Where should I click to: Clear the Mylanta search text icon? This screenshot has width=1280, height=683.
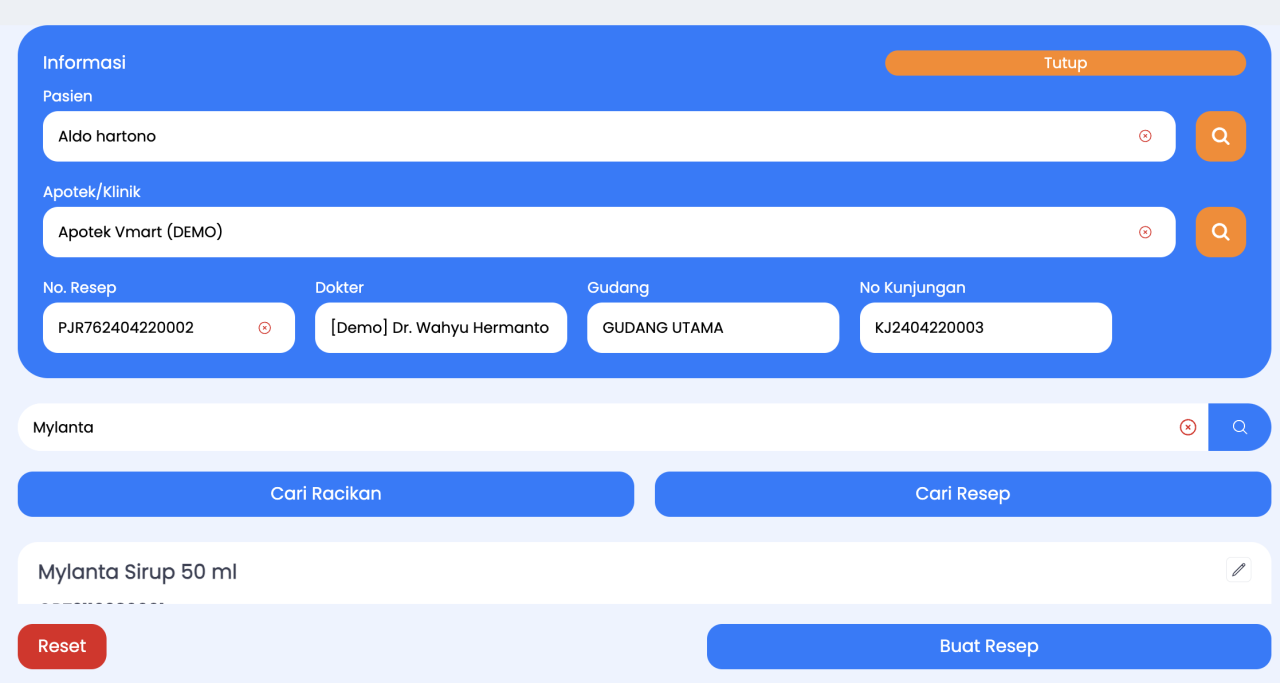pyautogui.click(x=1188, y=427)
